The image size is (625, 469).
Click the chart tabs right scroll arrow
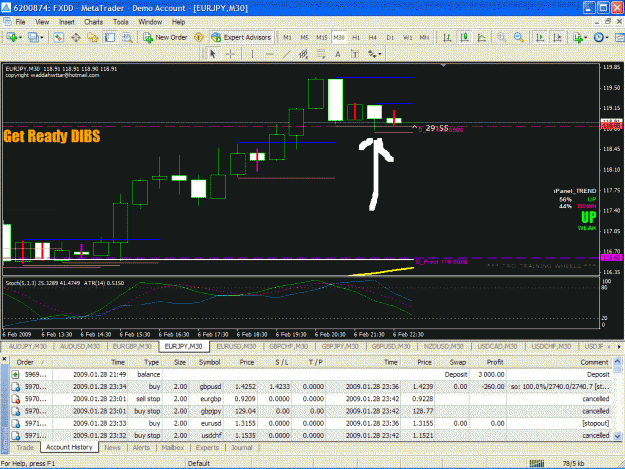pos(619,347)
